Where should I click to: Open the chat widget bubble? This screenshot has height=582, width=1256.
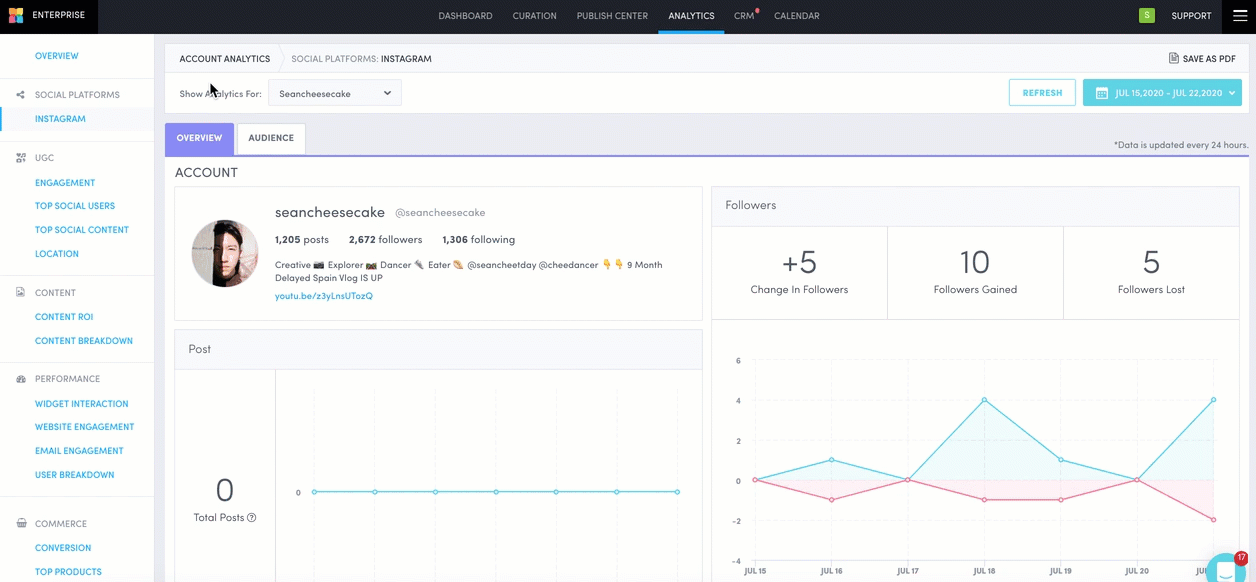point(1226,570)
